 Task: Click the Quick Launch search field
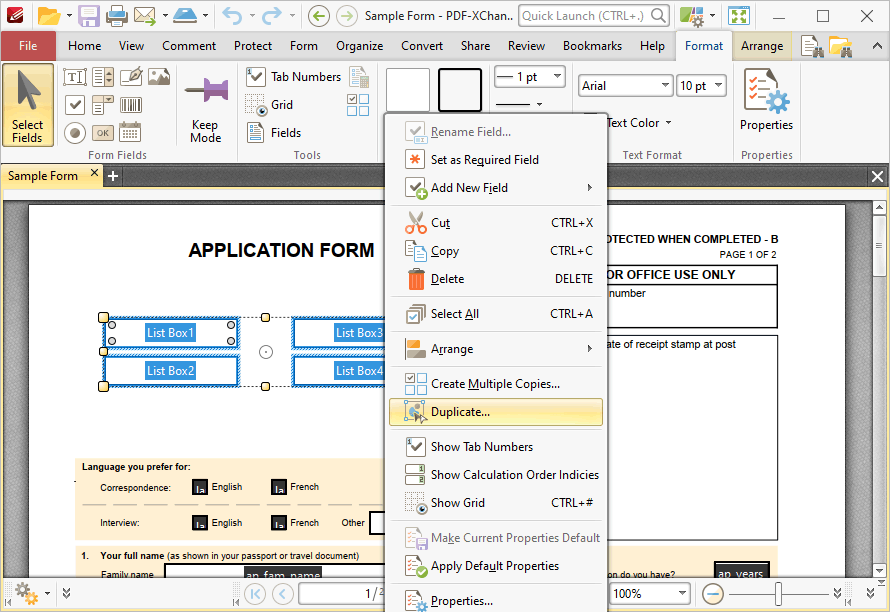click(x=593, y=16)
